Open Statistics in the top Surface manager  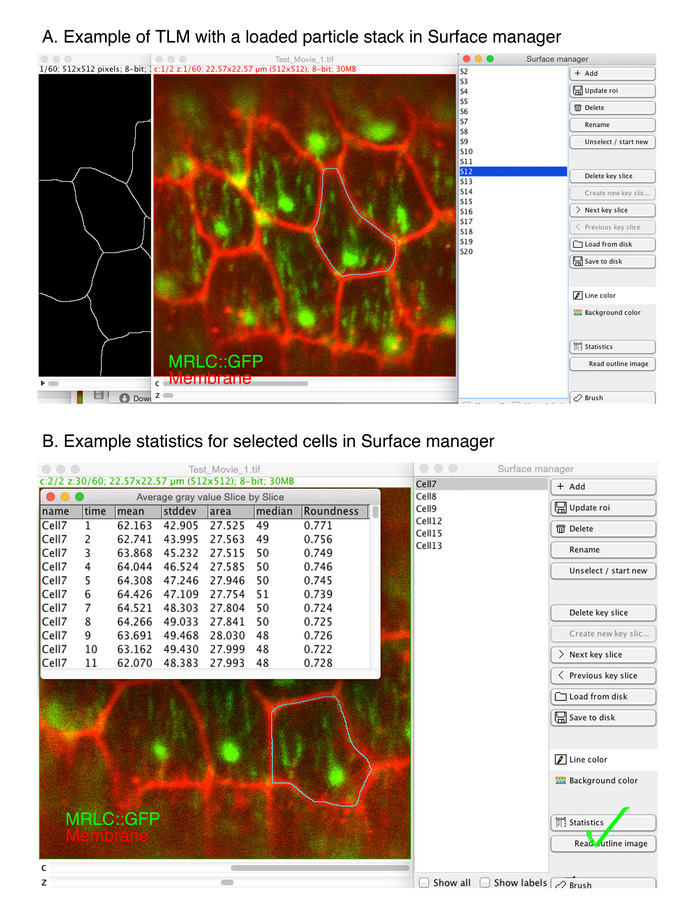612,347
